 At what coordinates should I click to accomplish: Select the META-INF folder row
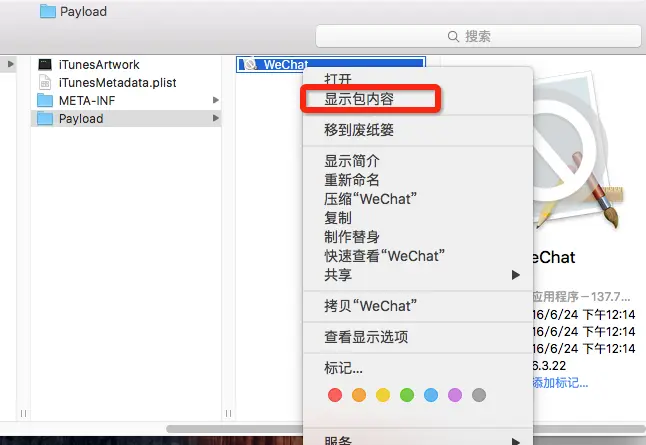tap(126, 101)
